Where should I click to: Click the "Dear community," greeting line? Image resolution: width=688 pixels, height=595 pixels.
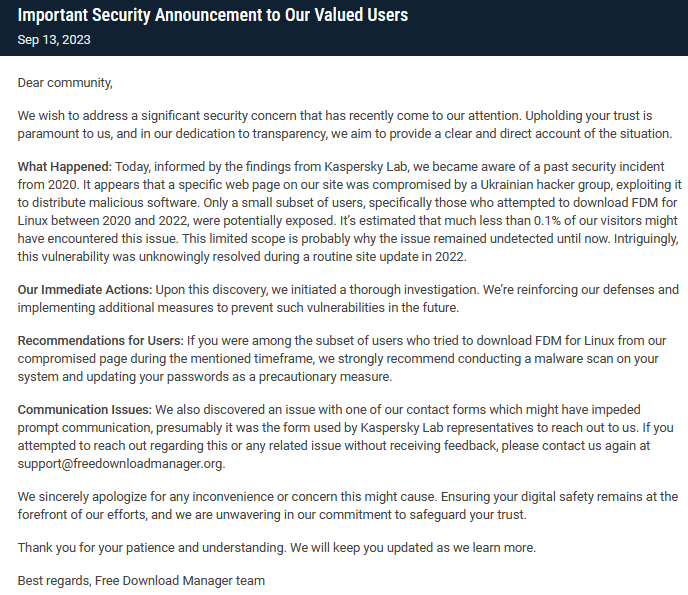pyautogui.click(x=65, y=82)
